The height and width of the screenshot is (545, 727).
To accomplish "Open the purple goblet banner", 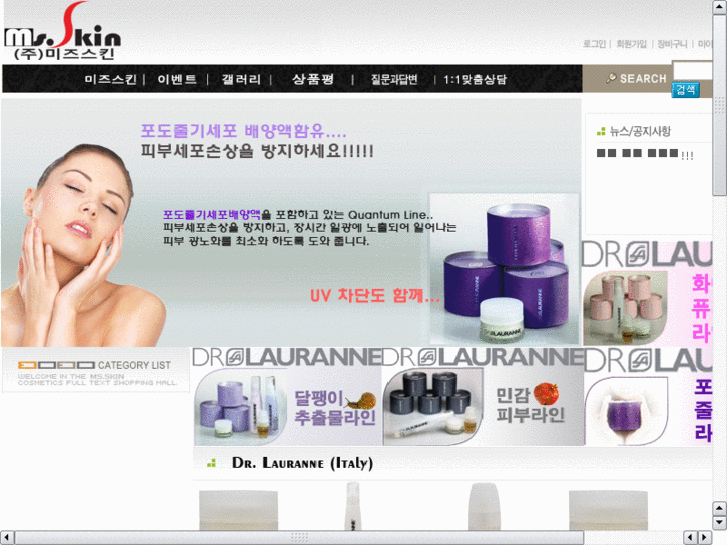I will [x=648, y=397].
